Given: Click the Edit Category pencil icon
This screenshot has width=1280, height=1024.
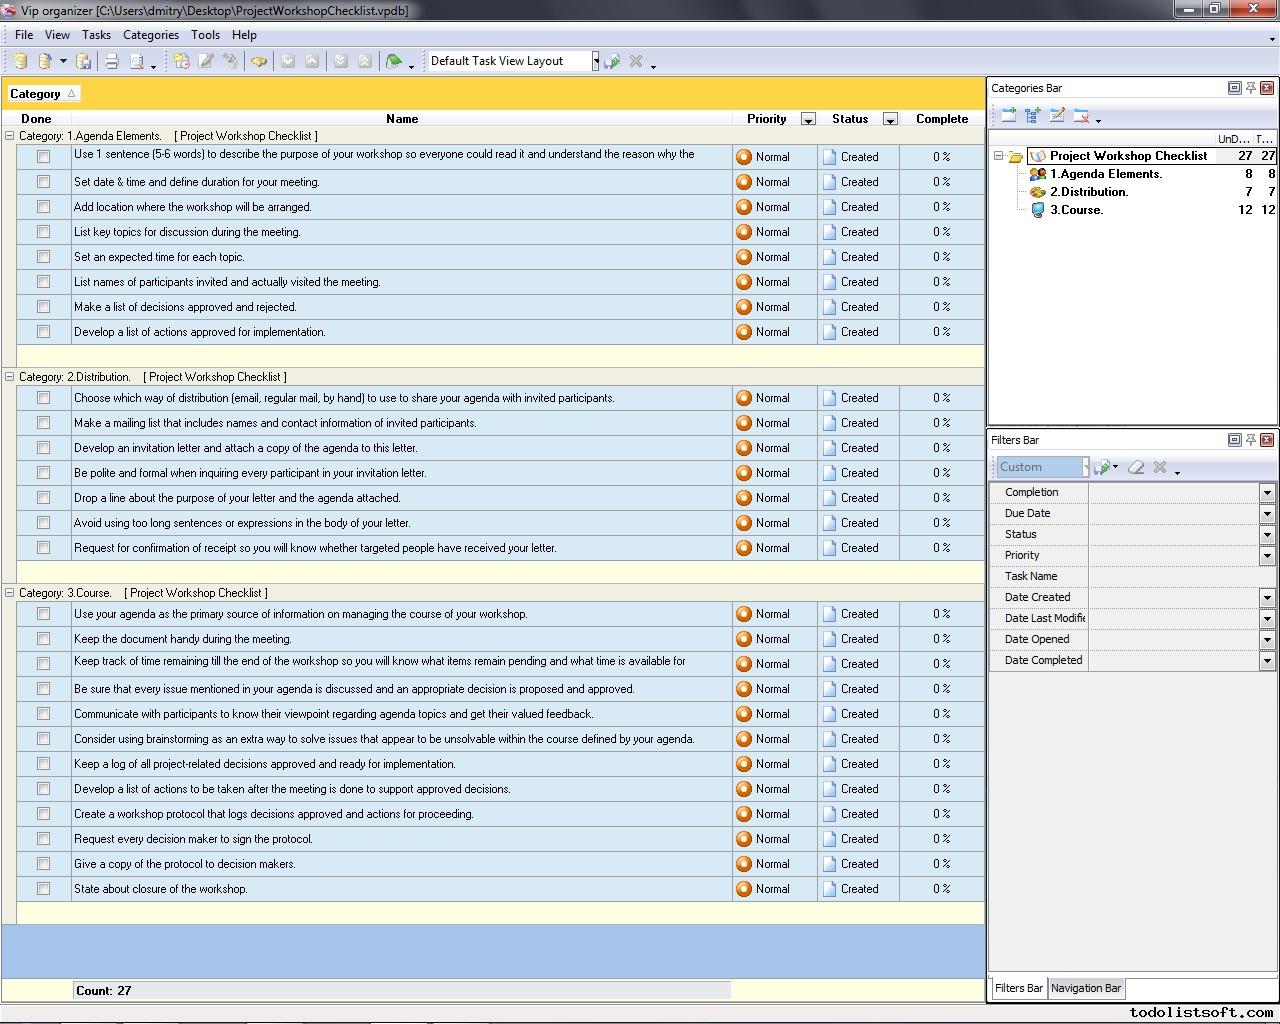Looking at the screenshot, I should (1057, 116).
